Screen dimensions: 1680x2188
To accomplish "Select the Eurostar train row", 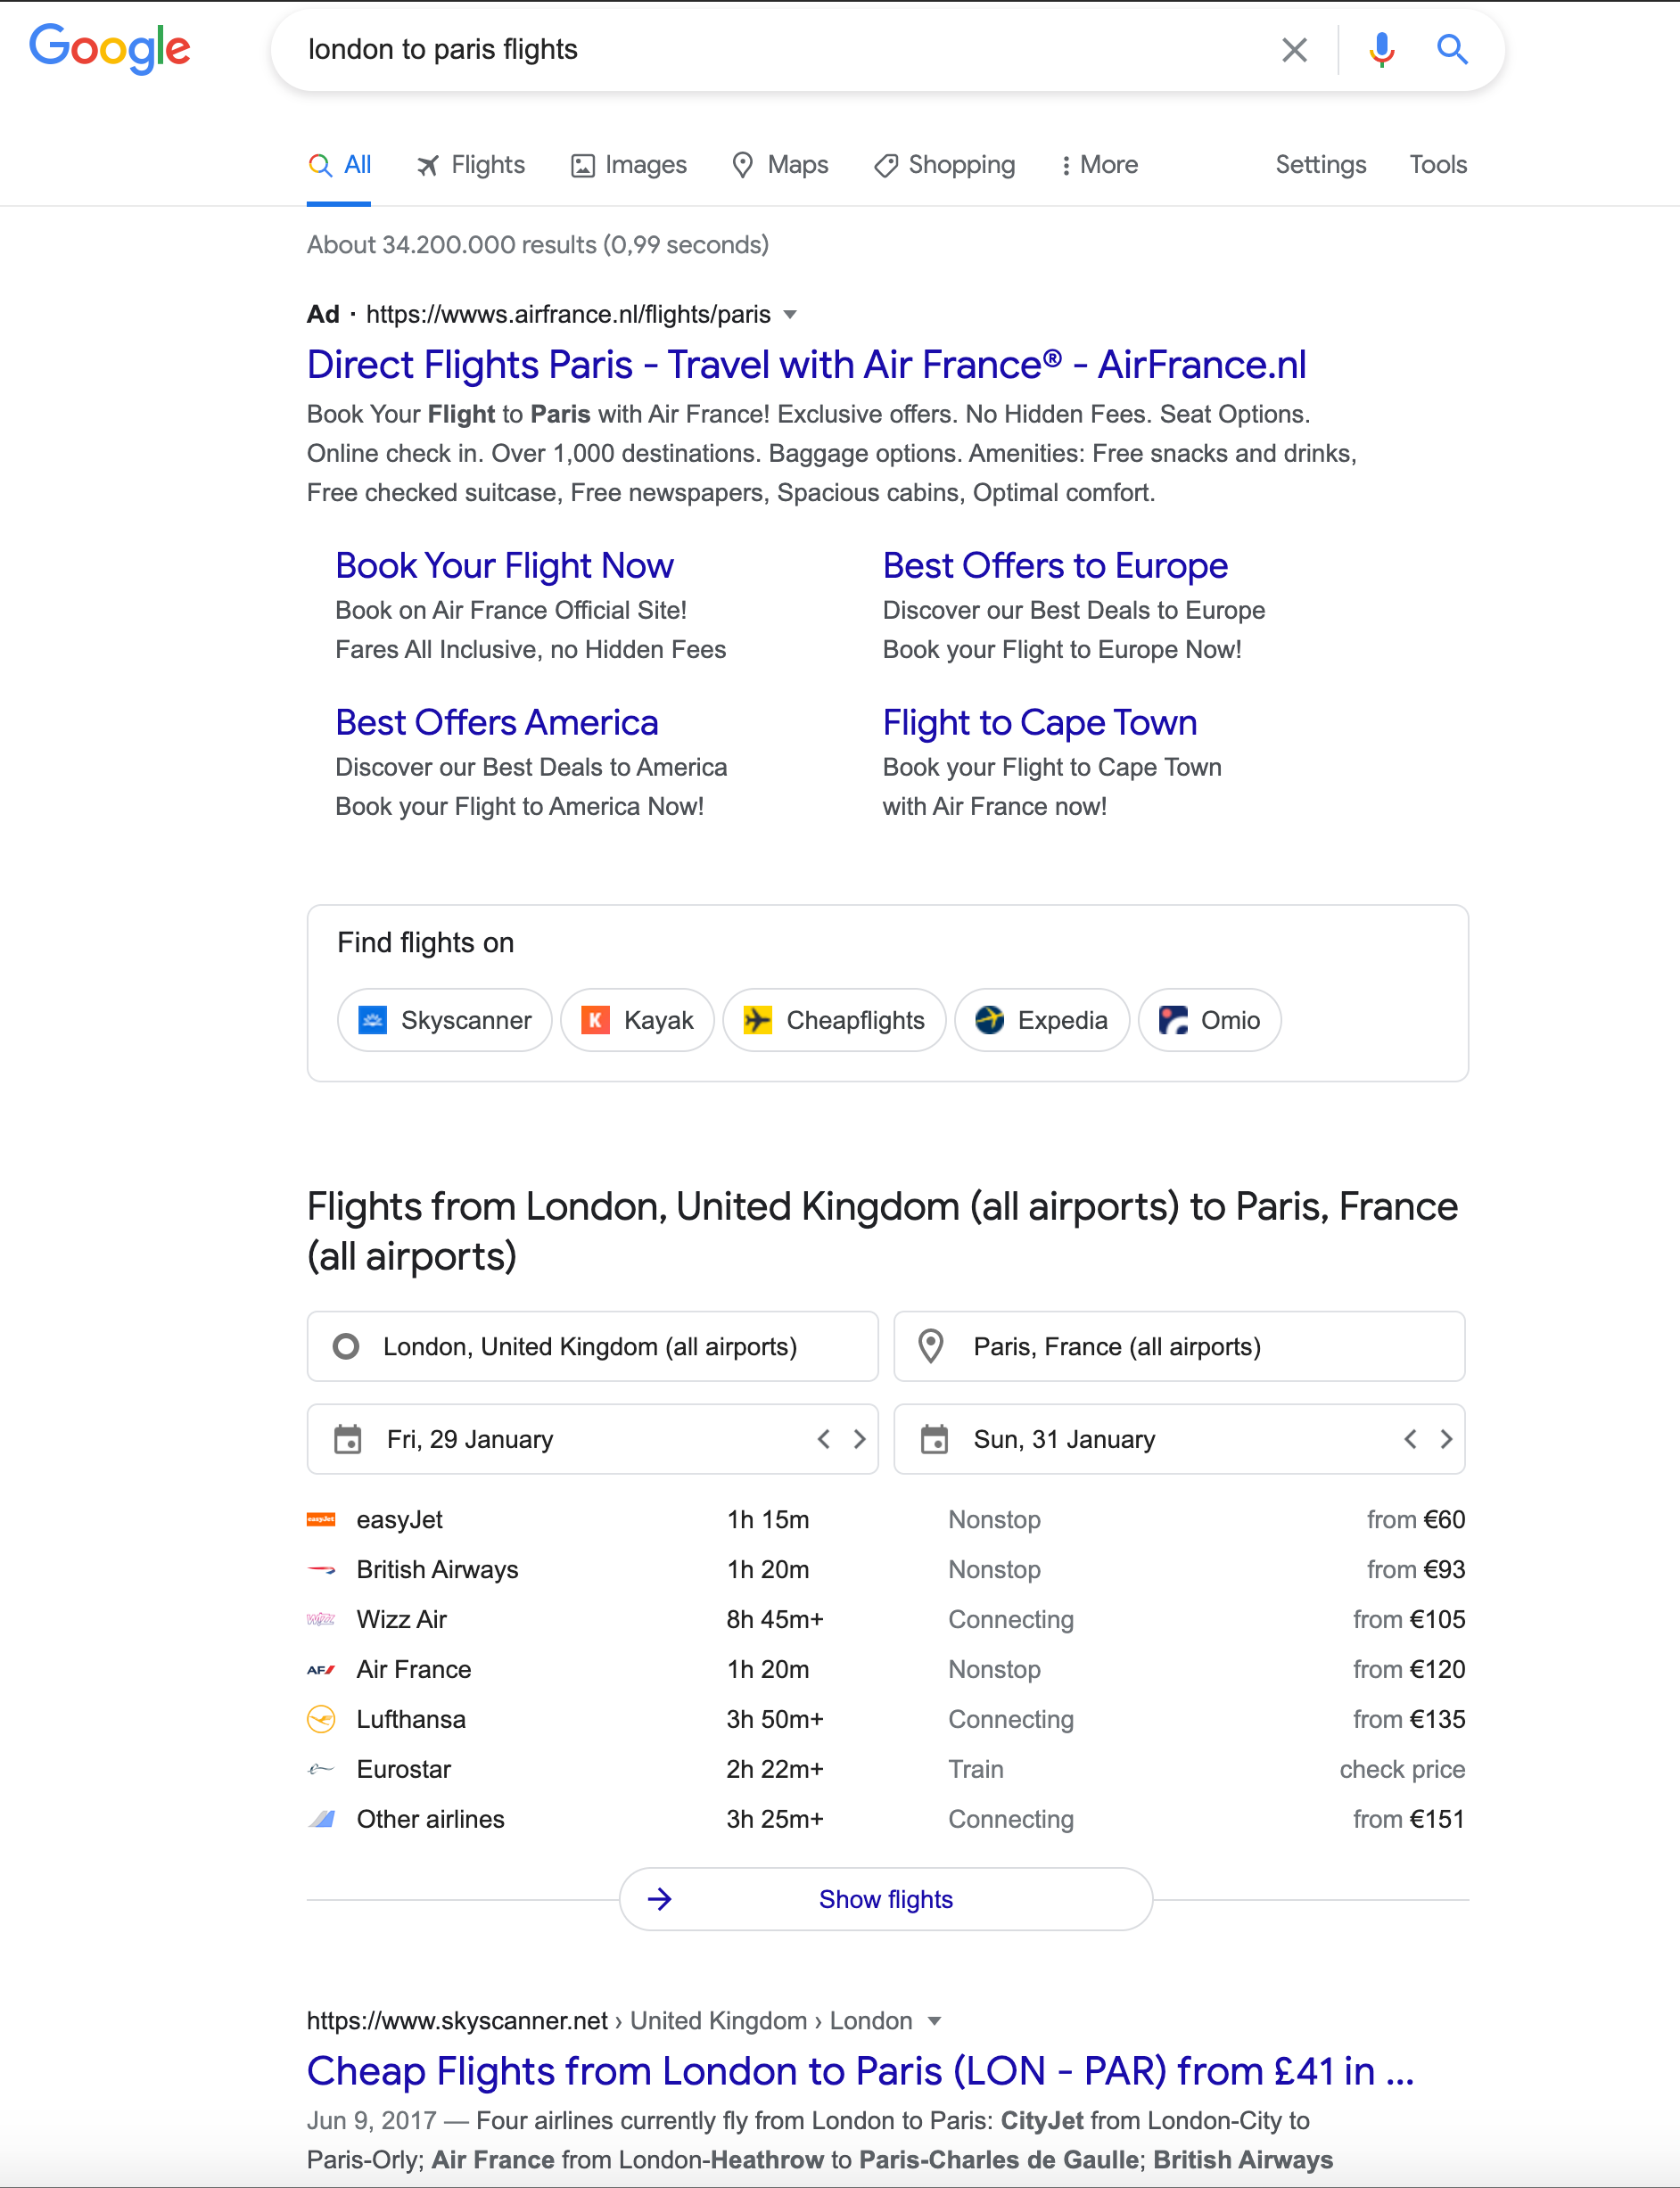I will point(886,1770).
